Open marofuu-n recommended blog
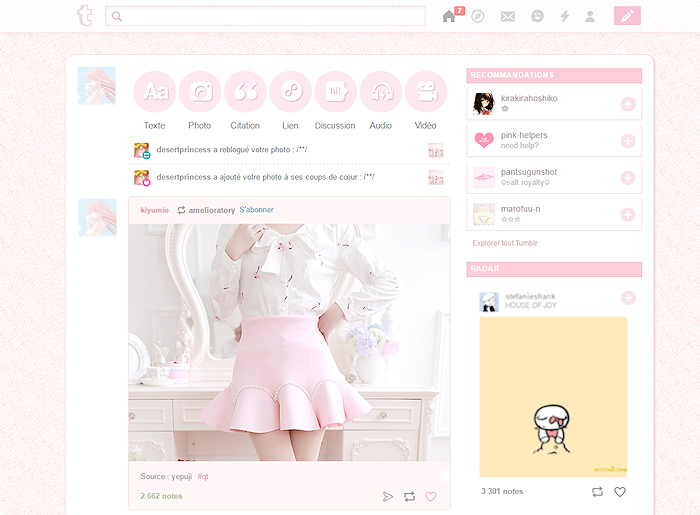 tap(521, 209)
